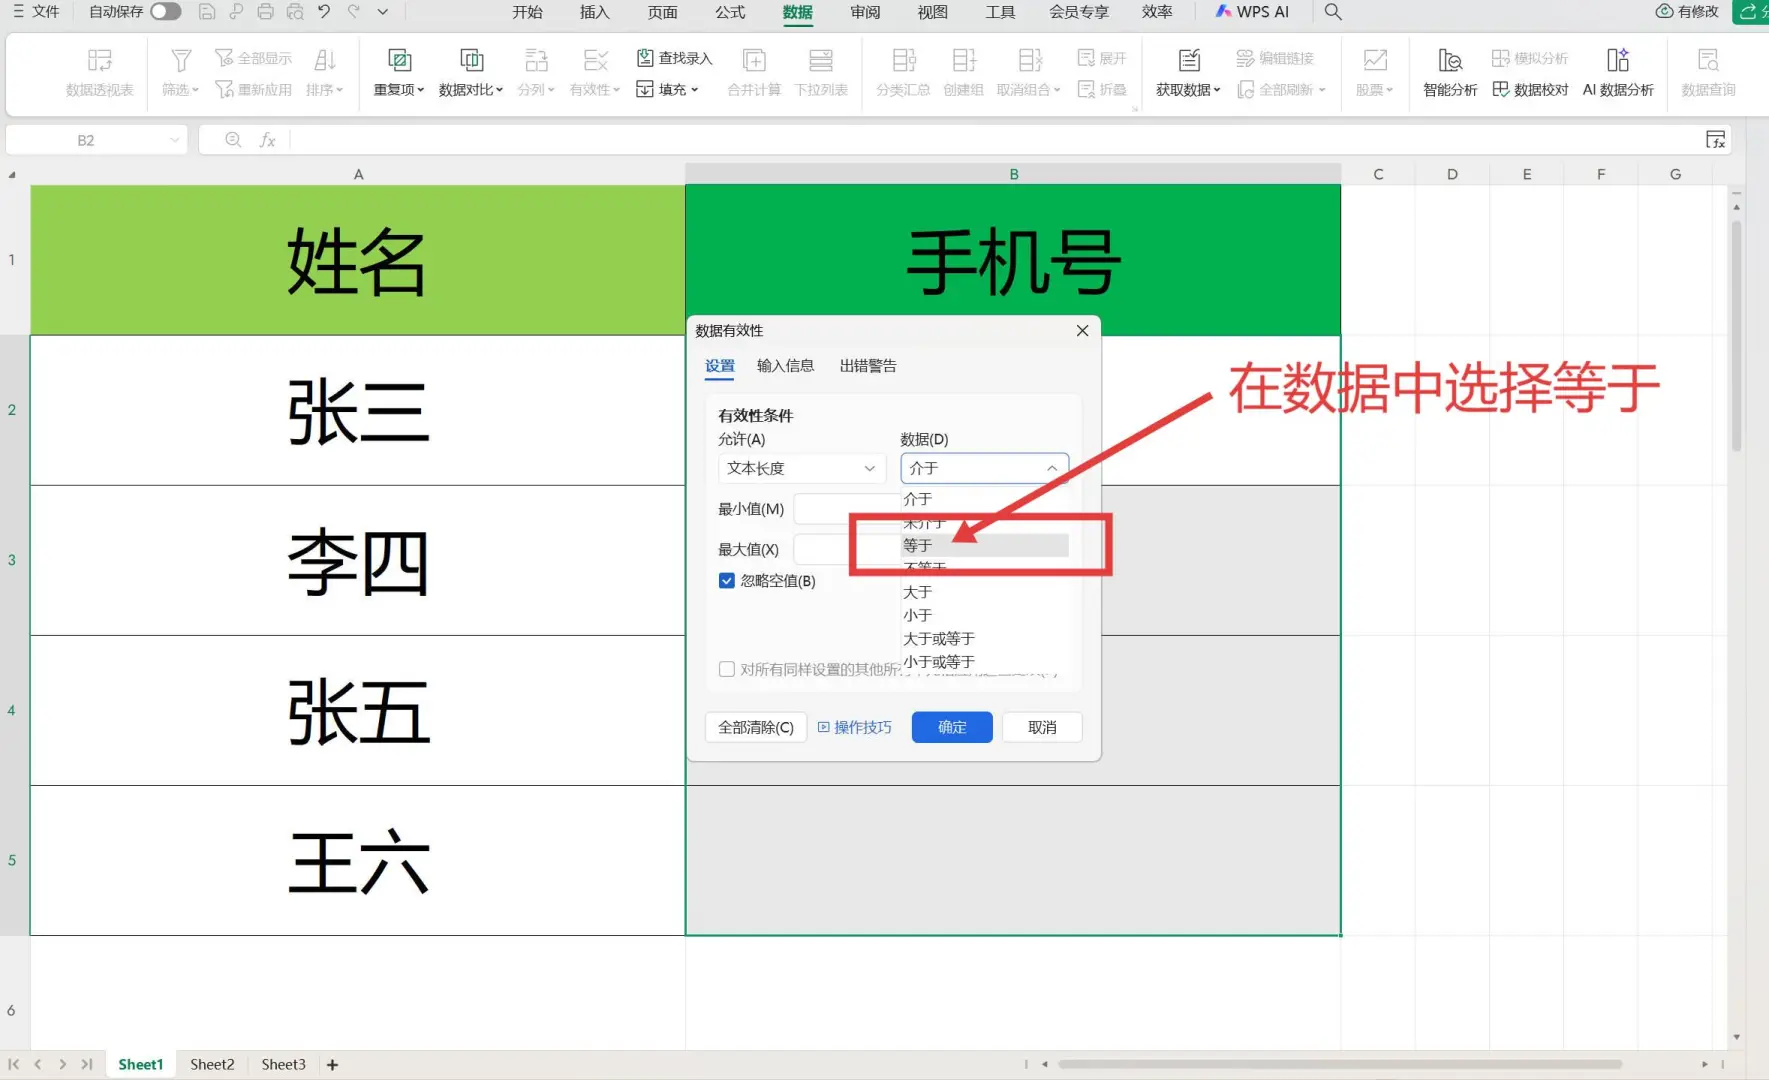The image size is (1769, 1080).
Task: Expand the Duplicates (重复项) dropdown arrow
Action: 421,90
